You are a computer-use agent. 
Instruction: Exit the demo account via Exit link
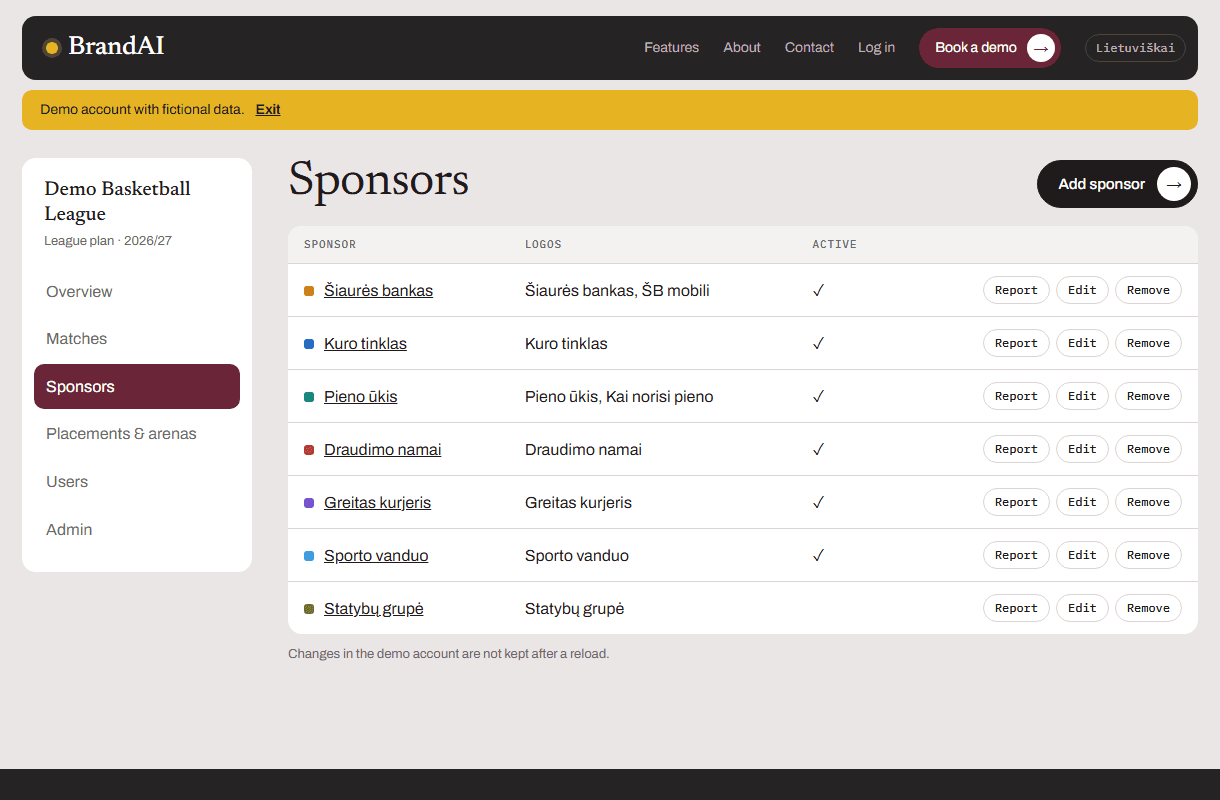pyautogui.click(x=268, y=109)
